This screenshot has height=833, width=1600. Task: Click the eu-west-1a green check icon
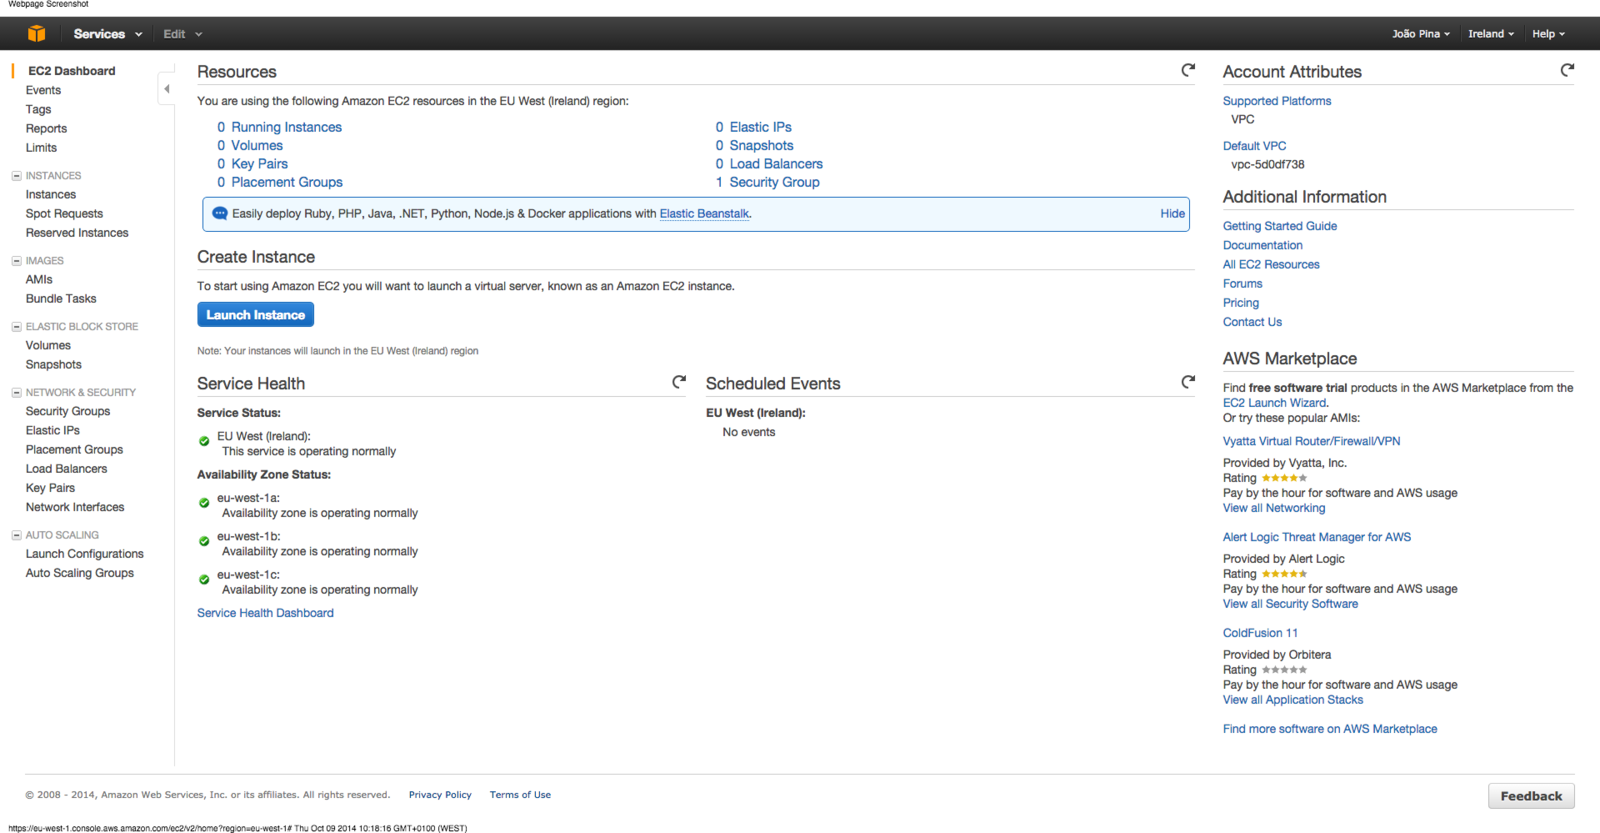click(x=204, y=503)
